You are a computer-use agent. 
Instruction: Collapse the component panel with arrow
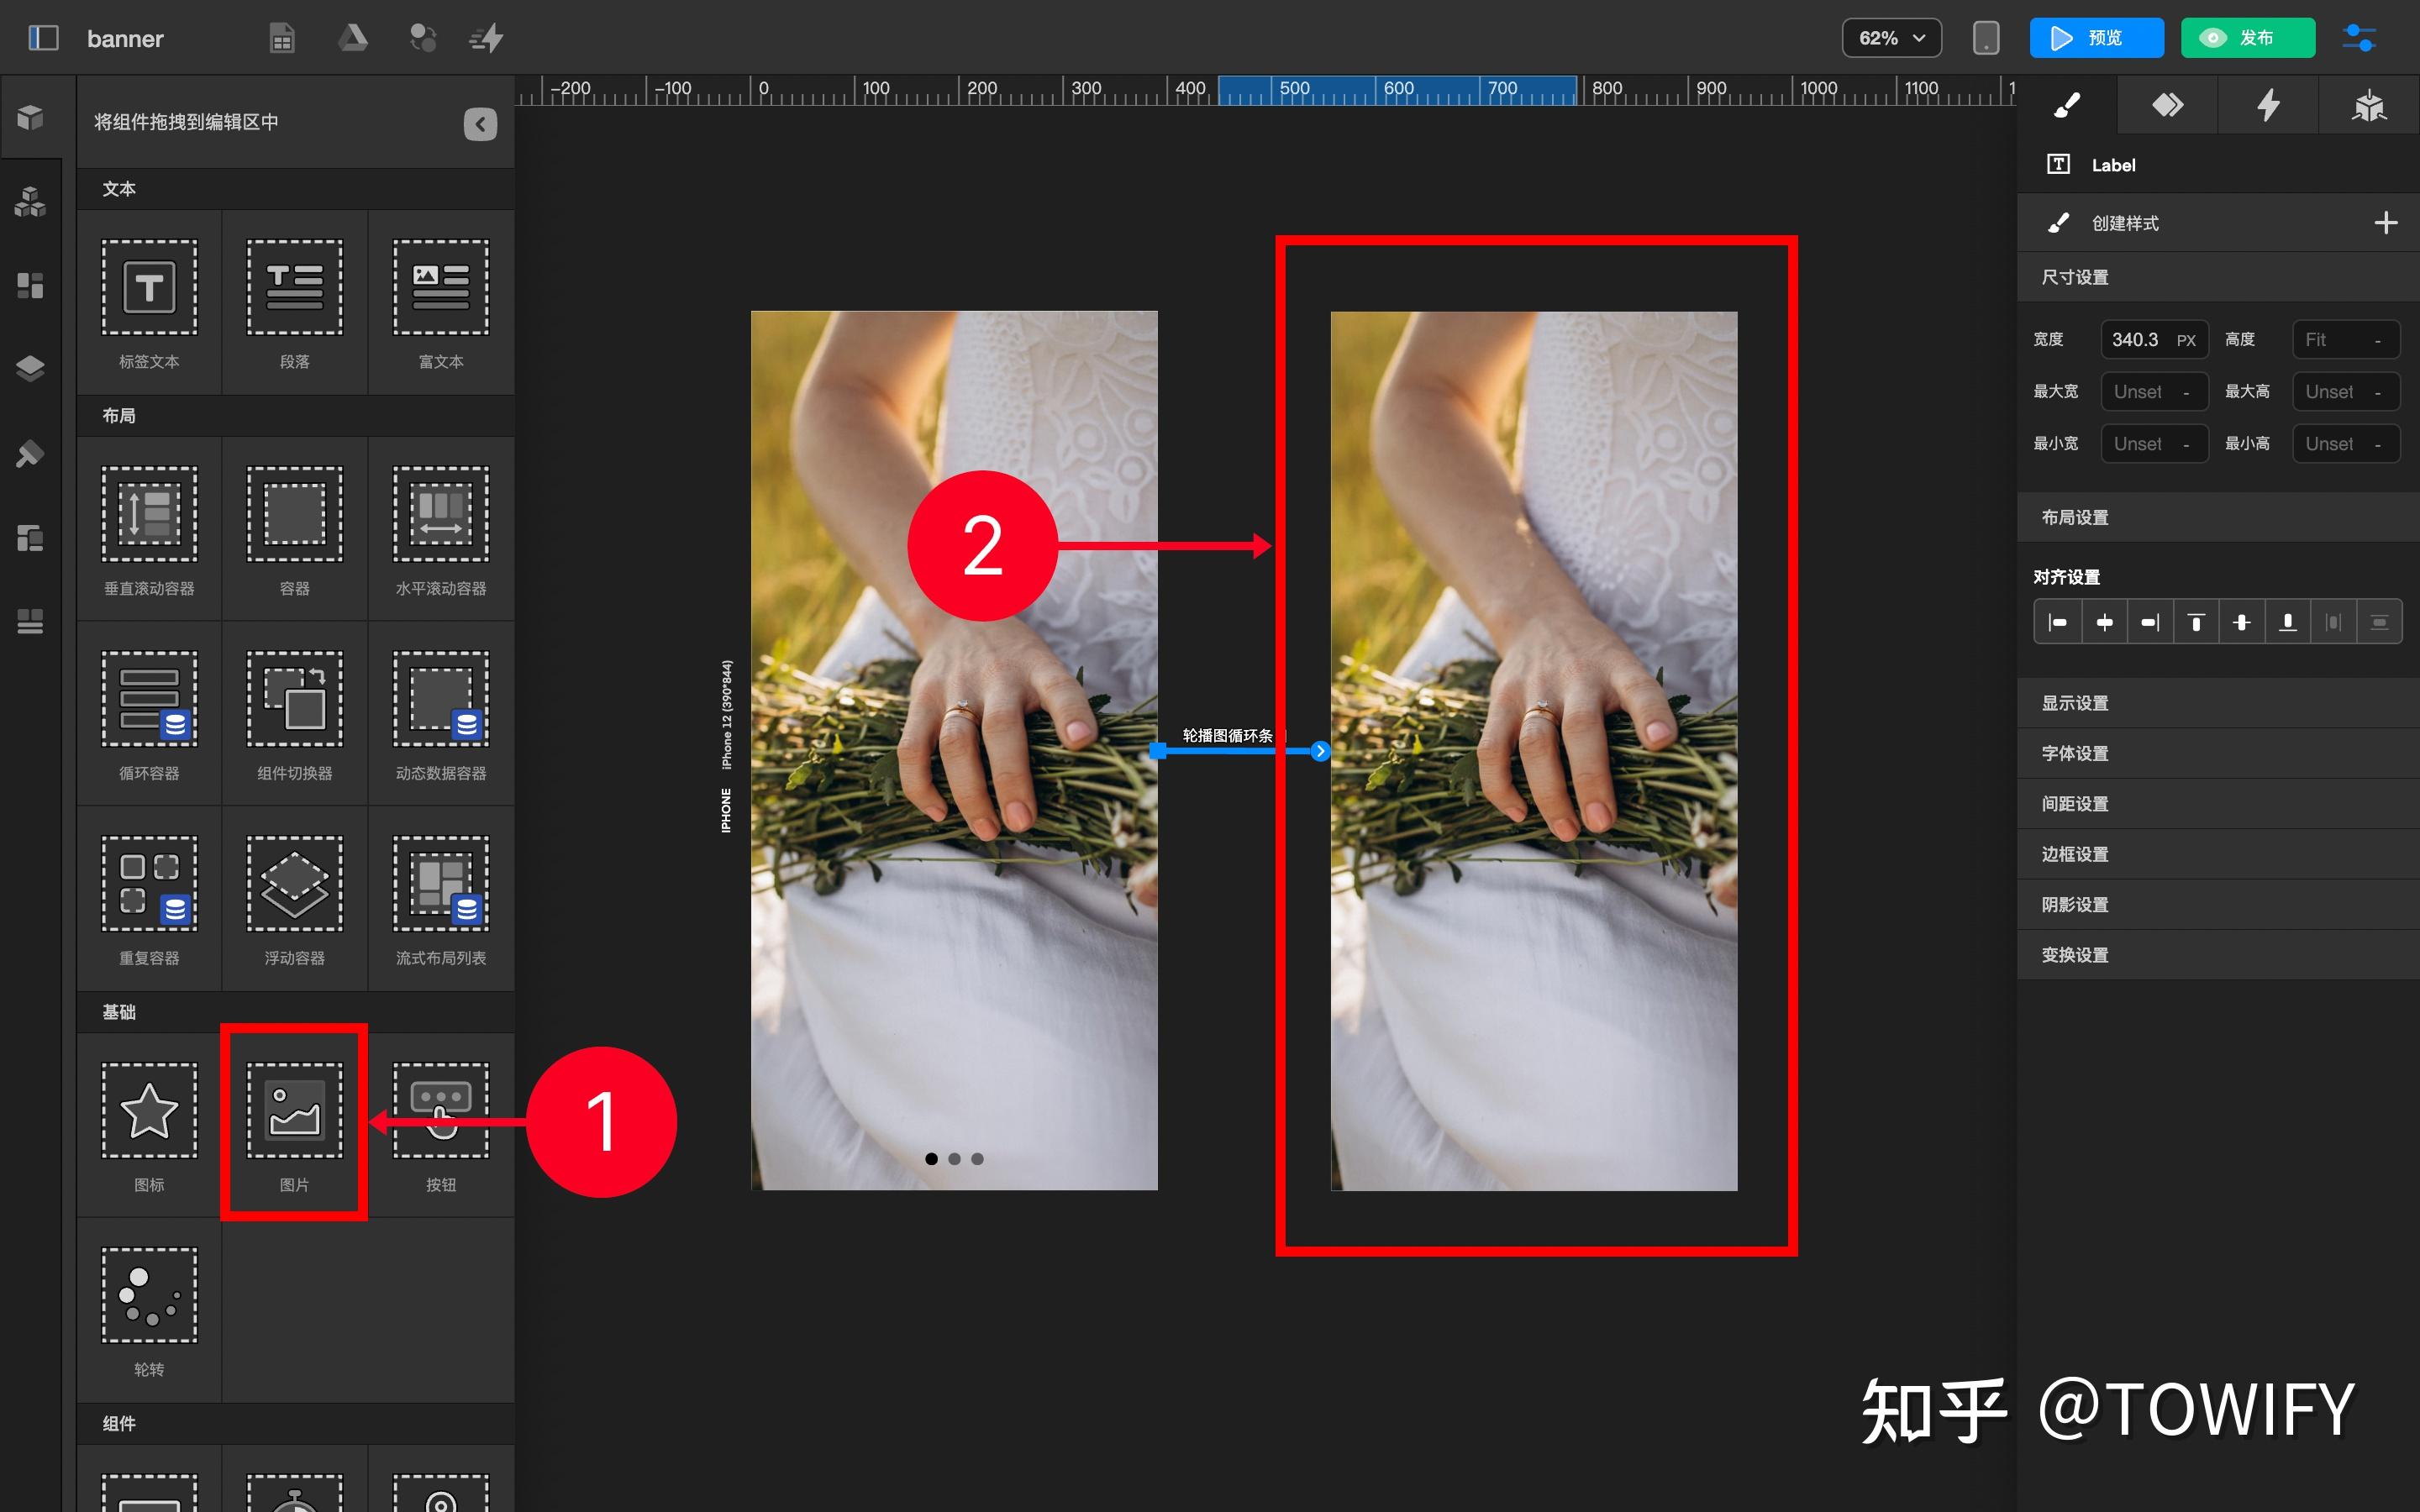[480, 124]
